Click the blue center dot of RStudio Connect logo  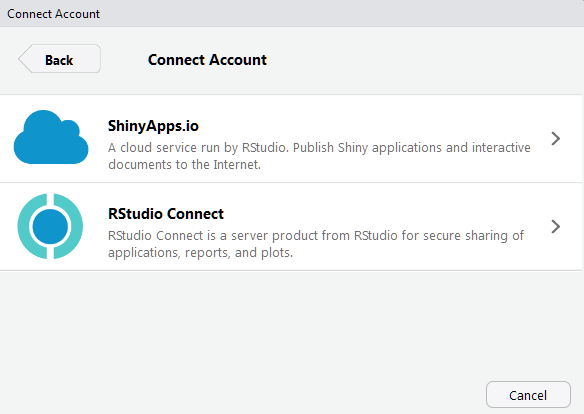pyautogui.click(x=50, y=226)
